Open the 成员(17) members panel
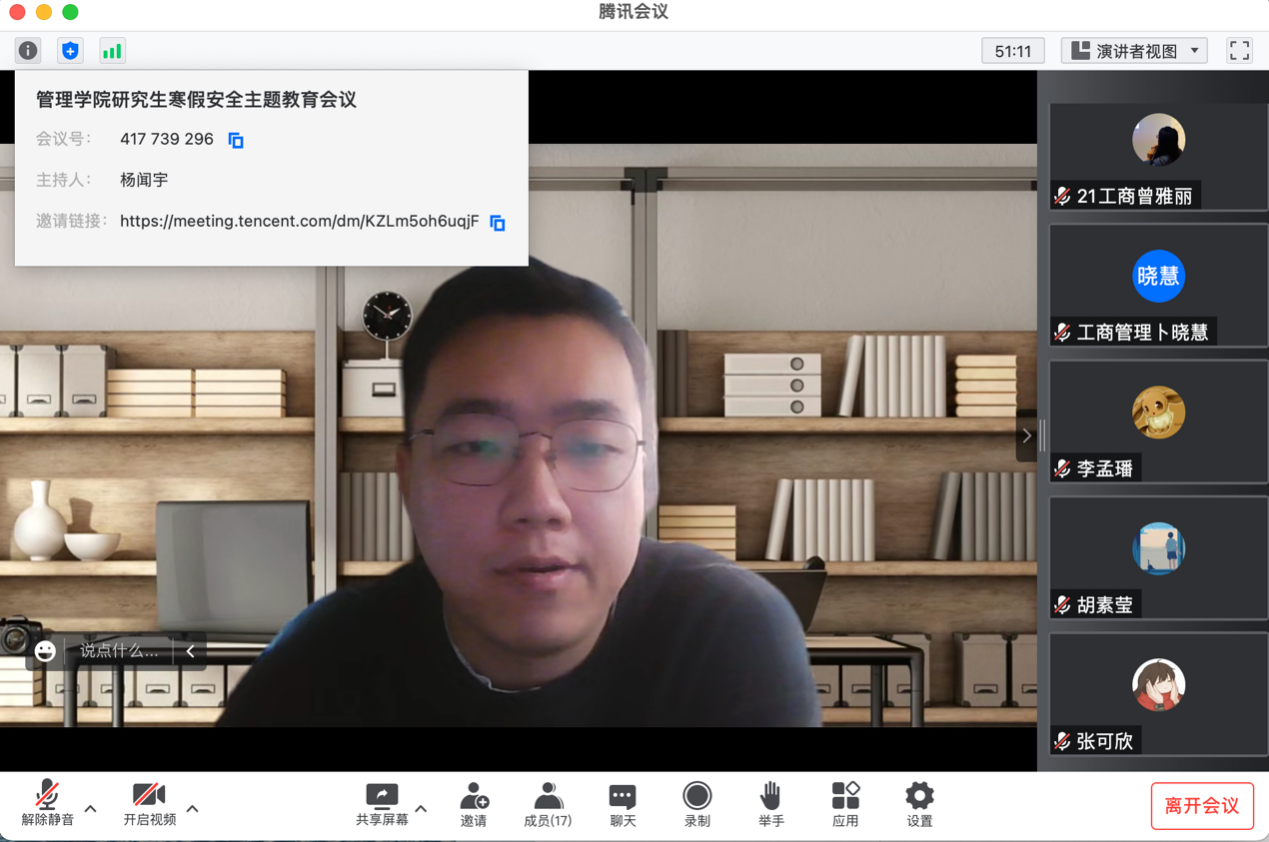 coord(547,804)
